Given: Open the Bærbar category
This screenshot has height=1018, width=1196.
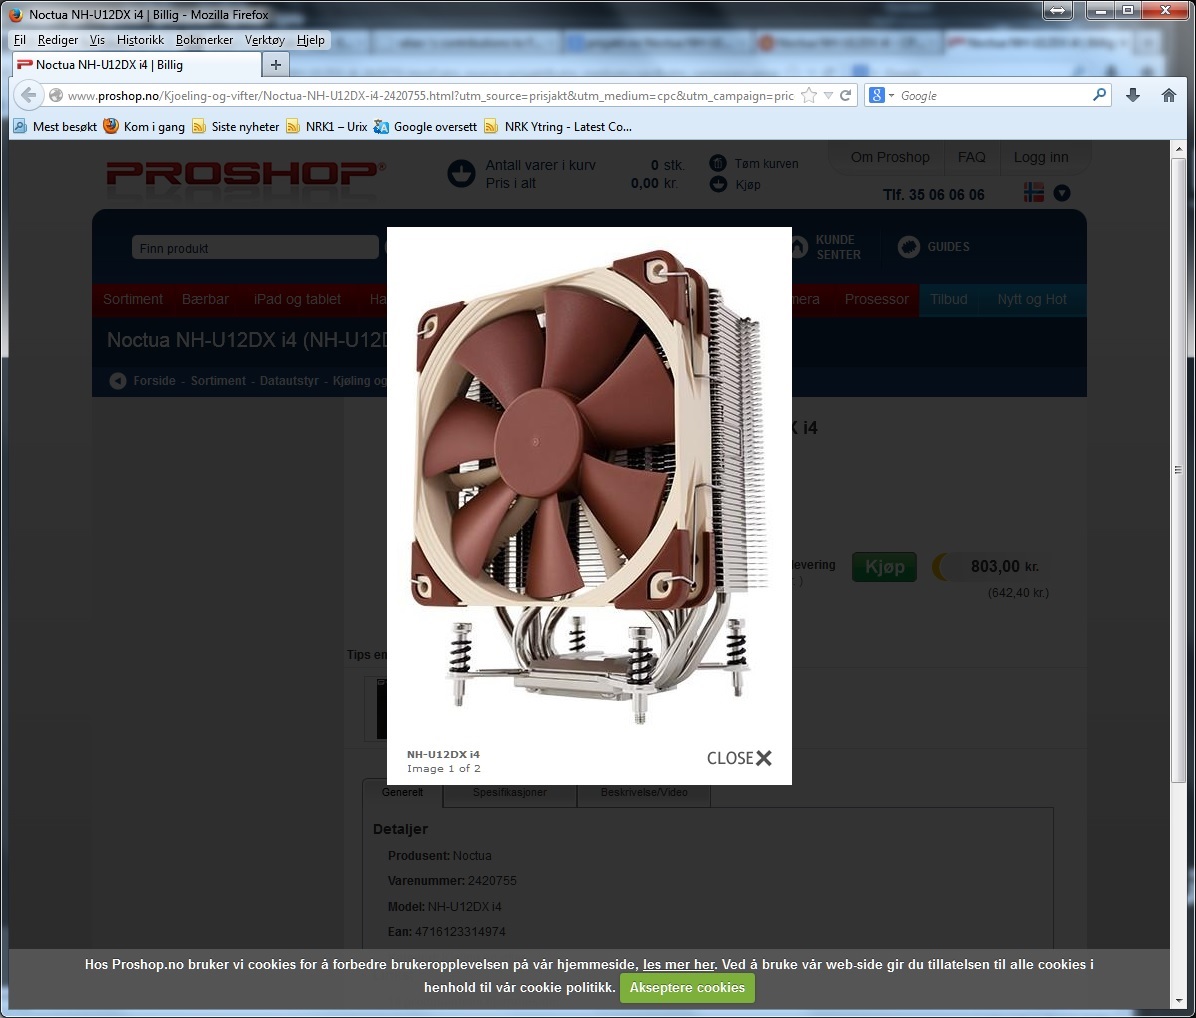Looking at the screenshot, I should [x=205, y=299].
